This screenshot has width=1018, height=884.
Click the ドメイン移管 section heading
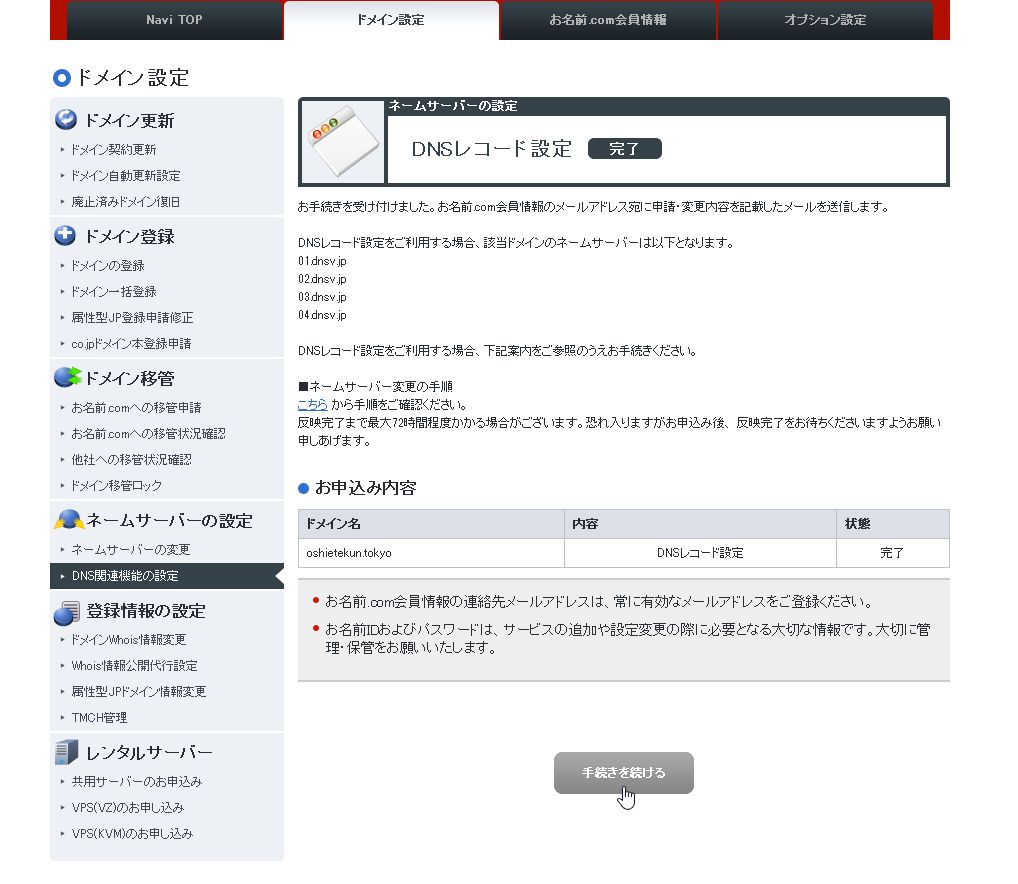[x=129, y=378]
